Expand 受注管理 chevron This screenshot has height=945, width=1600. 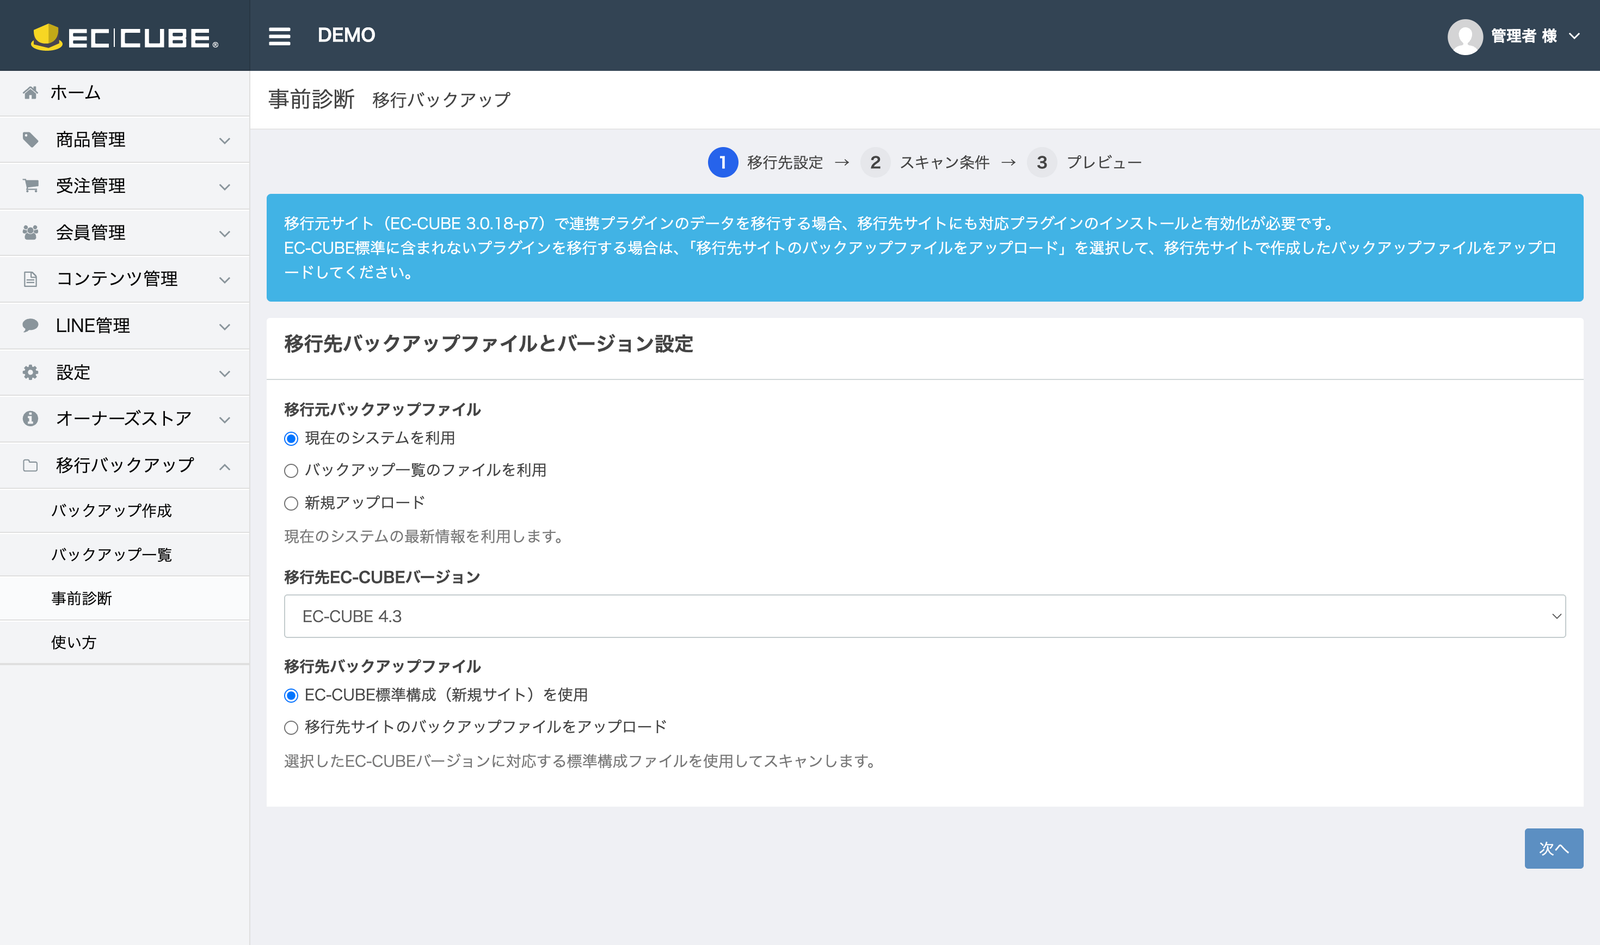(x=225, y=186)
